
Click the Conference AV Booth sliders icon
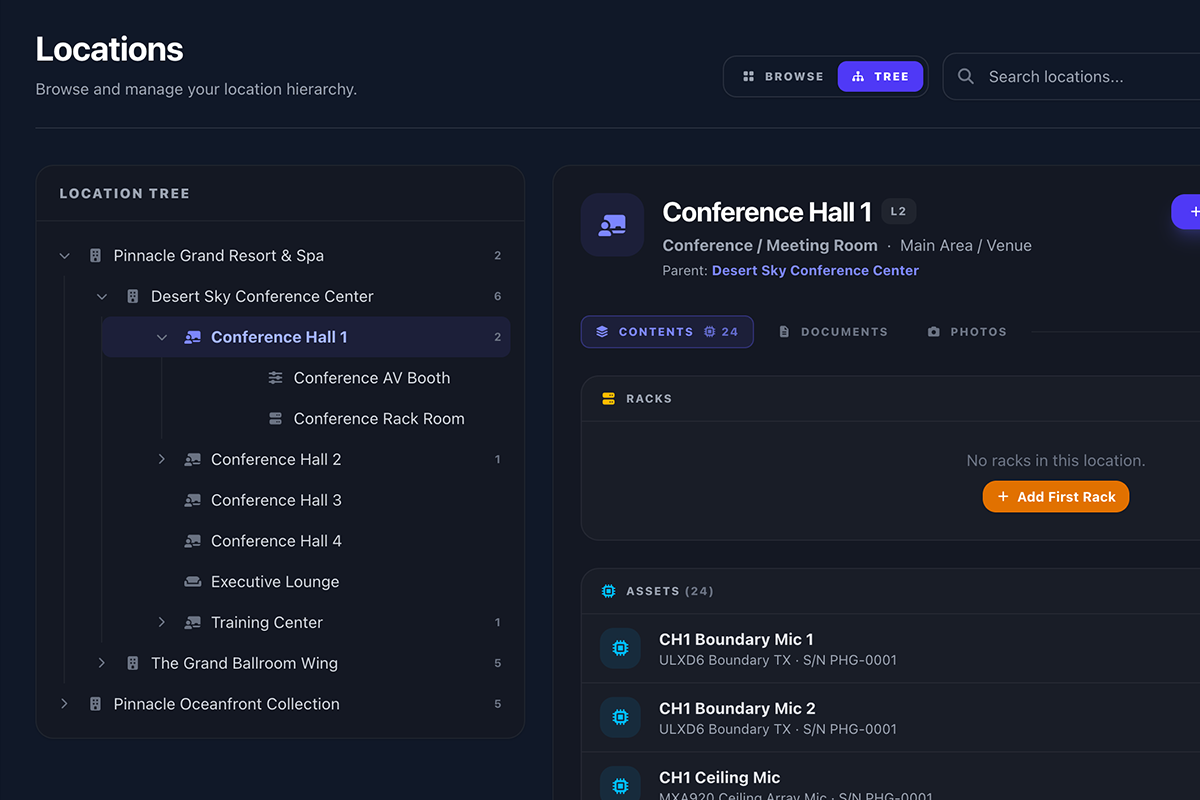tap(276, 378)
